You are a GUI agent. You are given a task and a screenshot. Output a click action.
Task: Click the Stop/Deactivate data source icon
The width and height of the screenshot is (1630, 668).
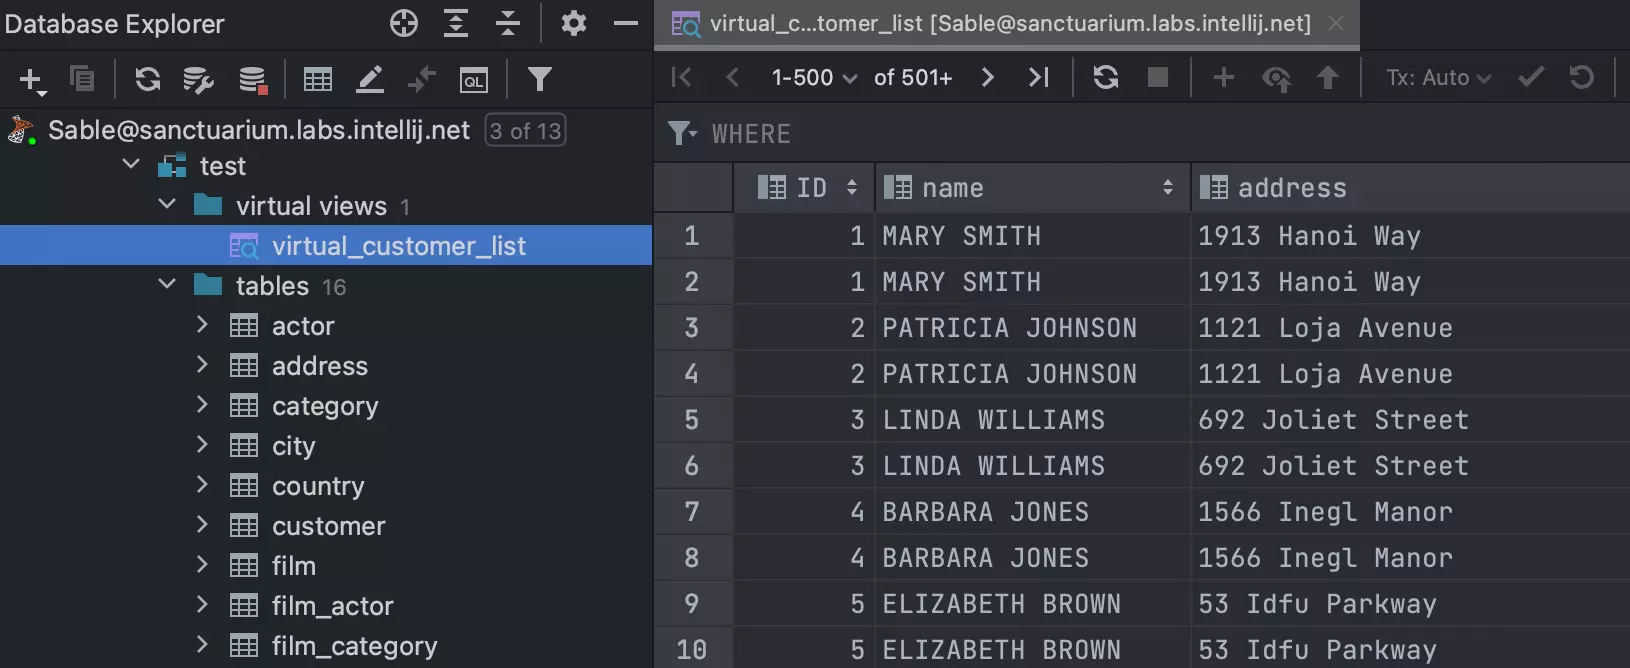tap(253, 80)
